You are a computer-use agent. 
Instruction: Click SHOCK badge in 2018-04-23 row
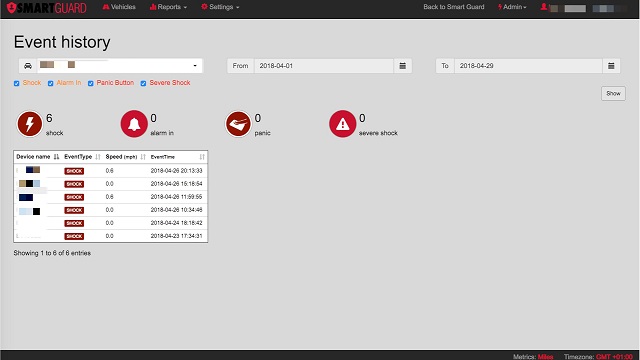[74, 236]
